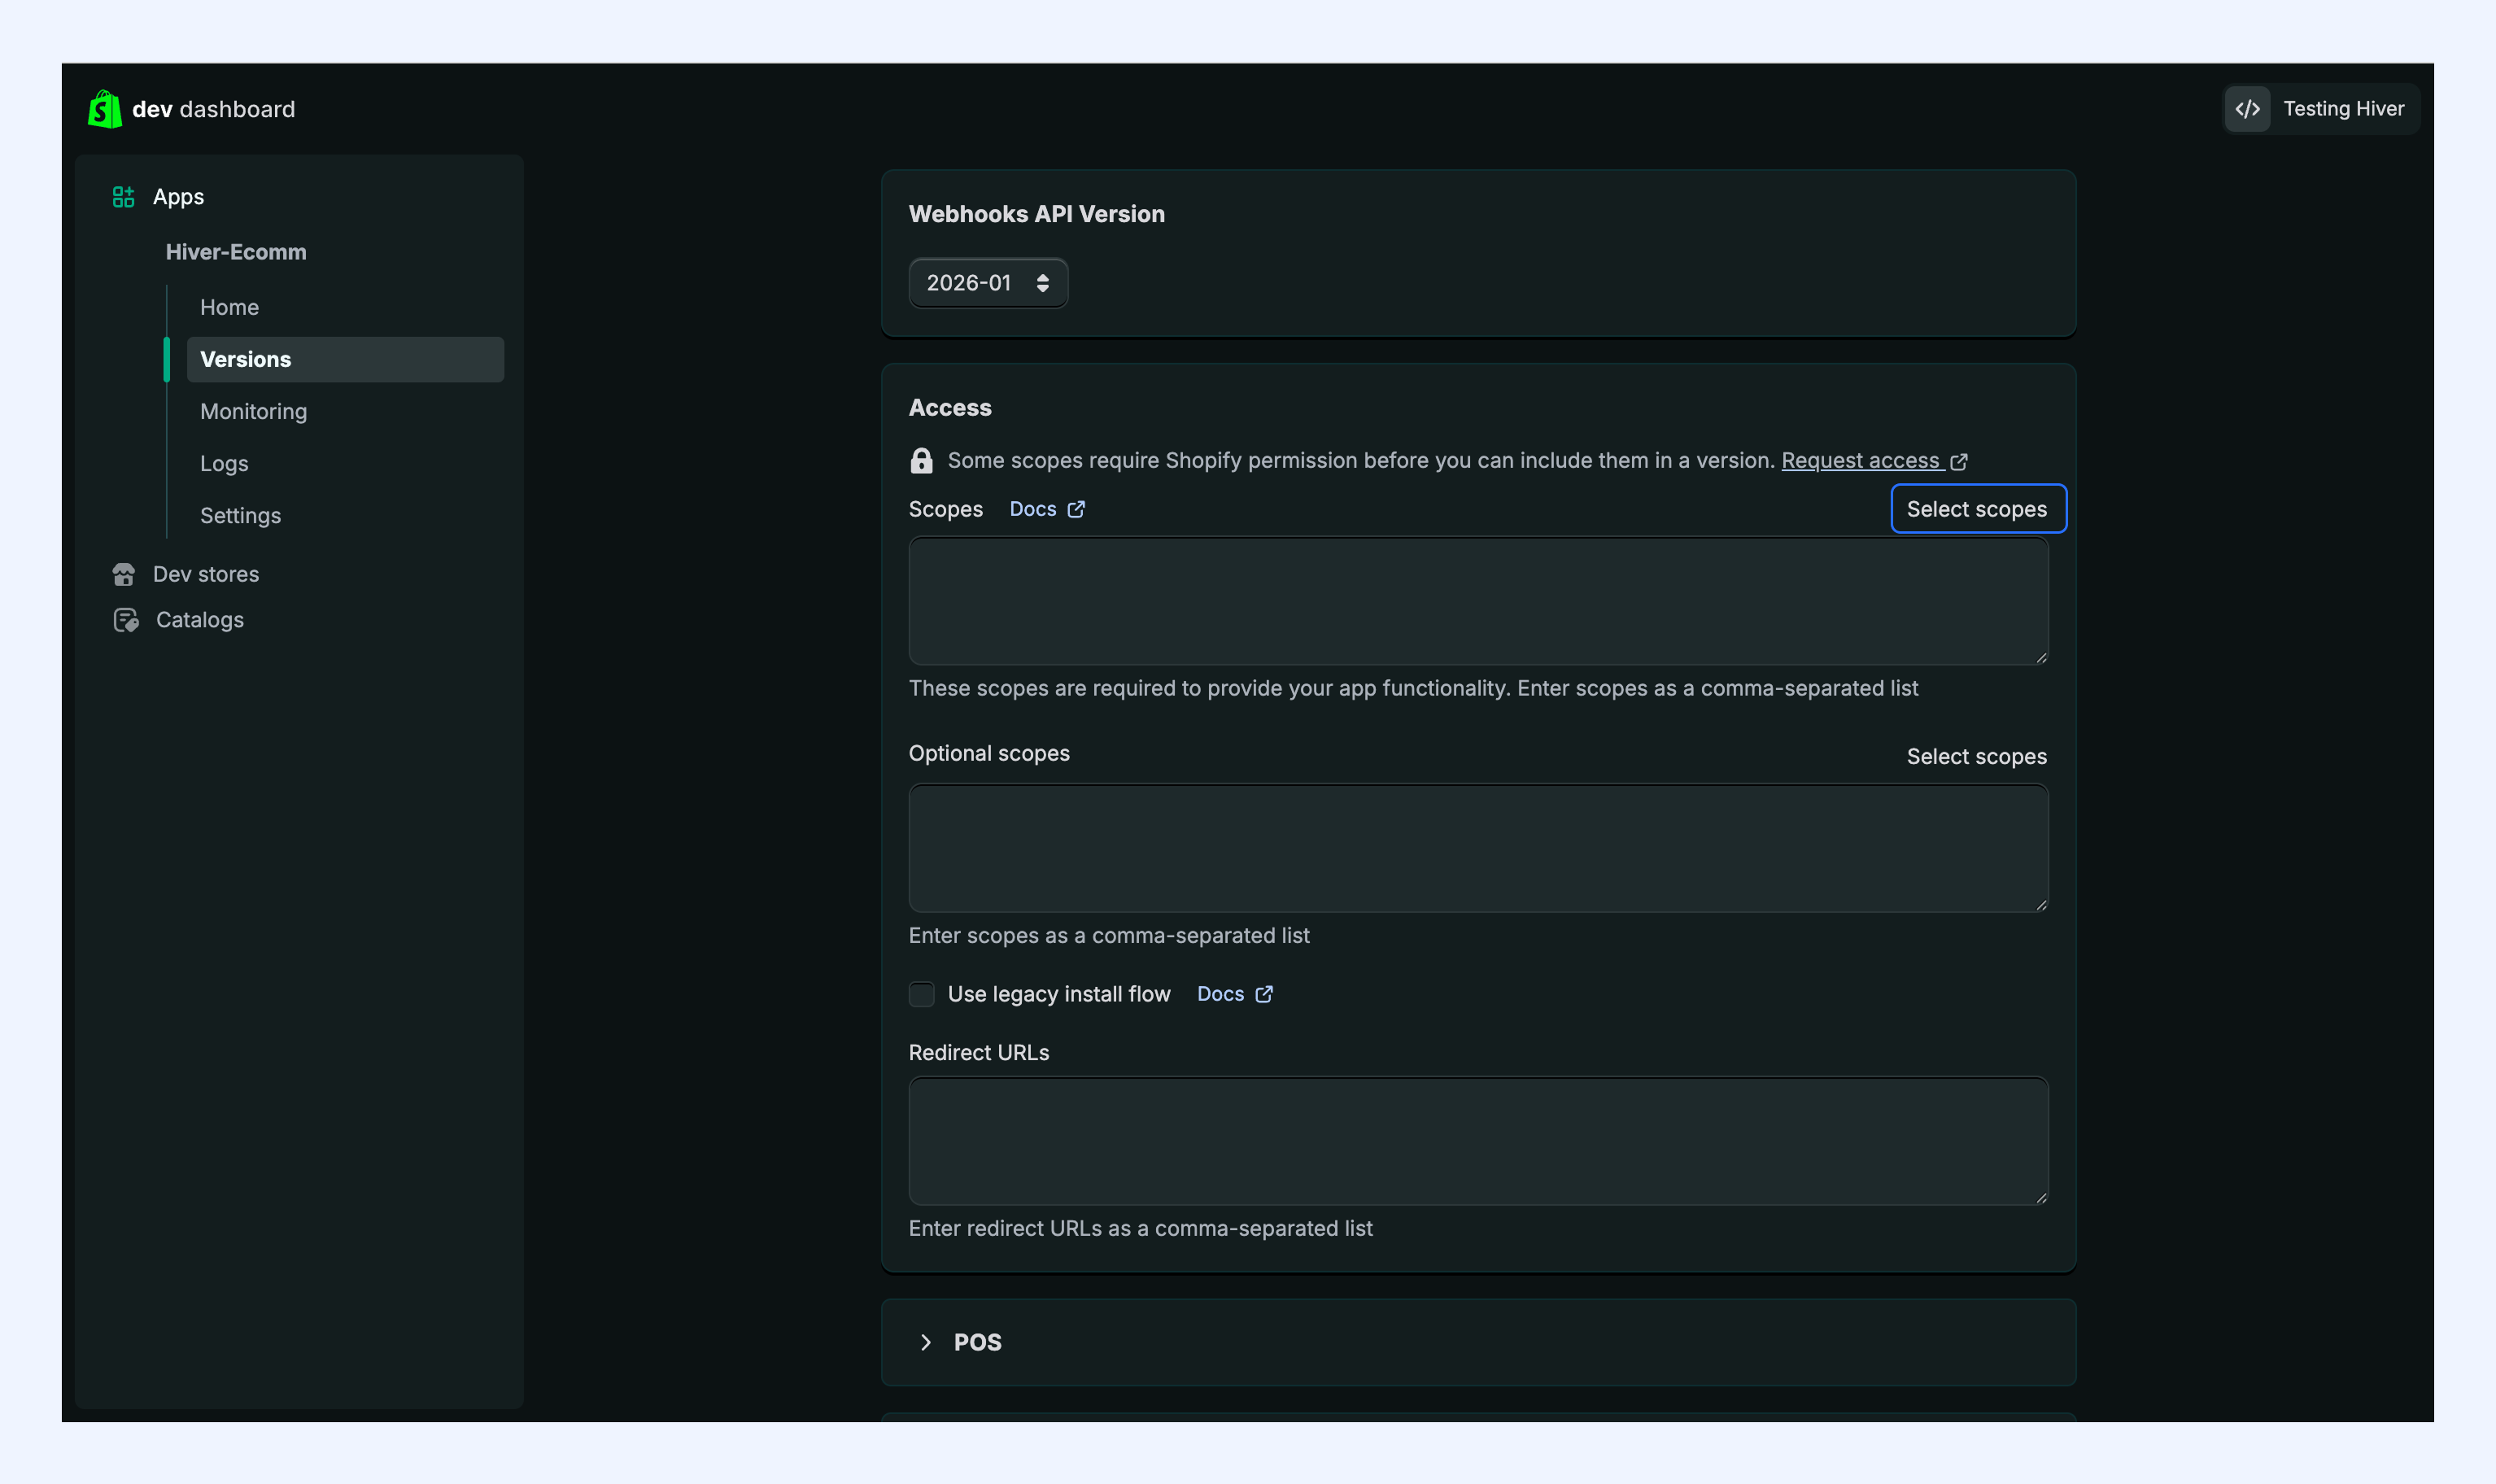Open Logs in the sidebar
Screen dimensions: 2496x1484
coord(224,464)
